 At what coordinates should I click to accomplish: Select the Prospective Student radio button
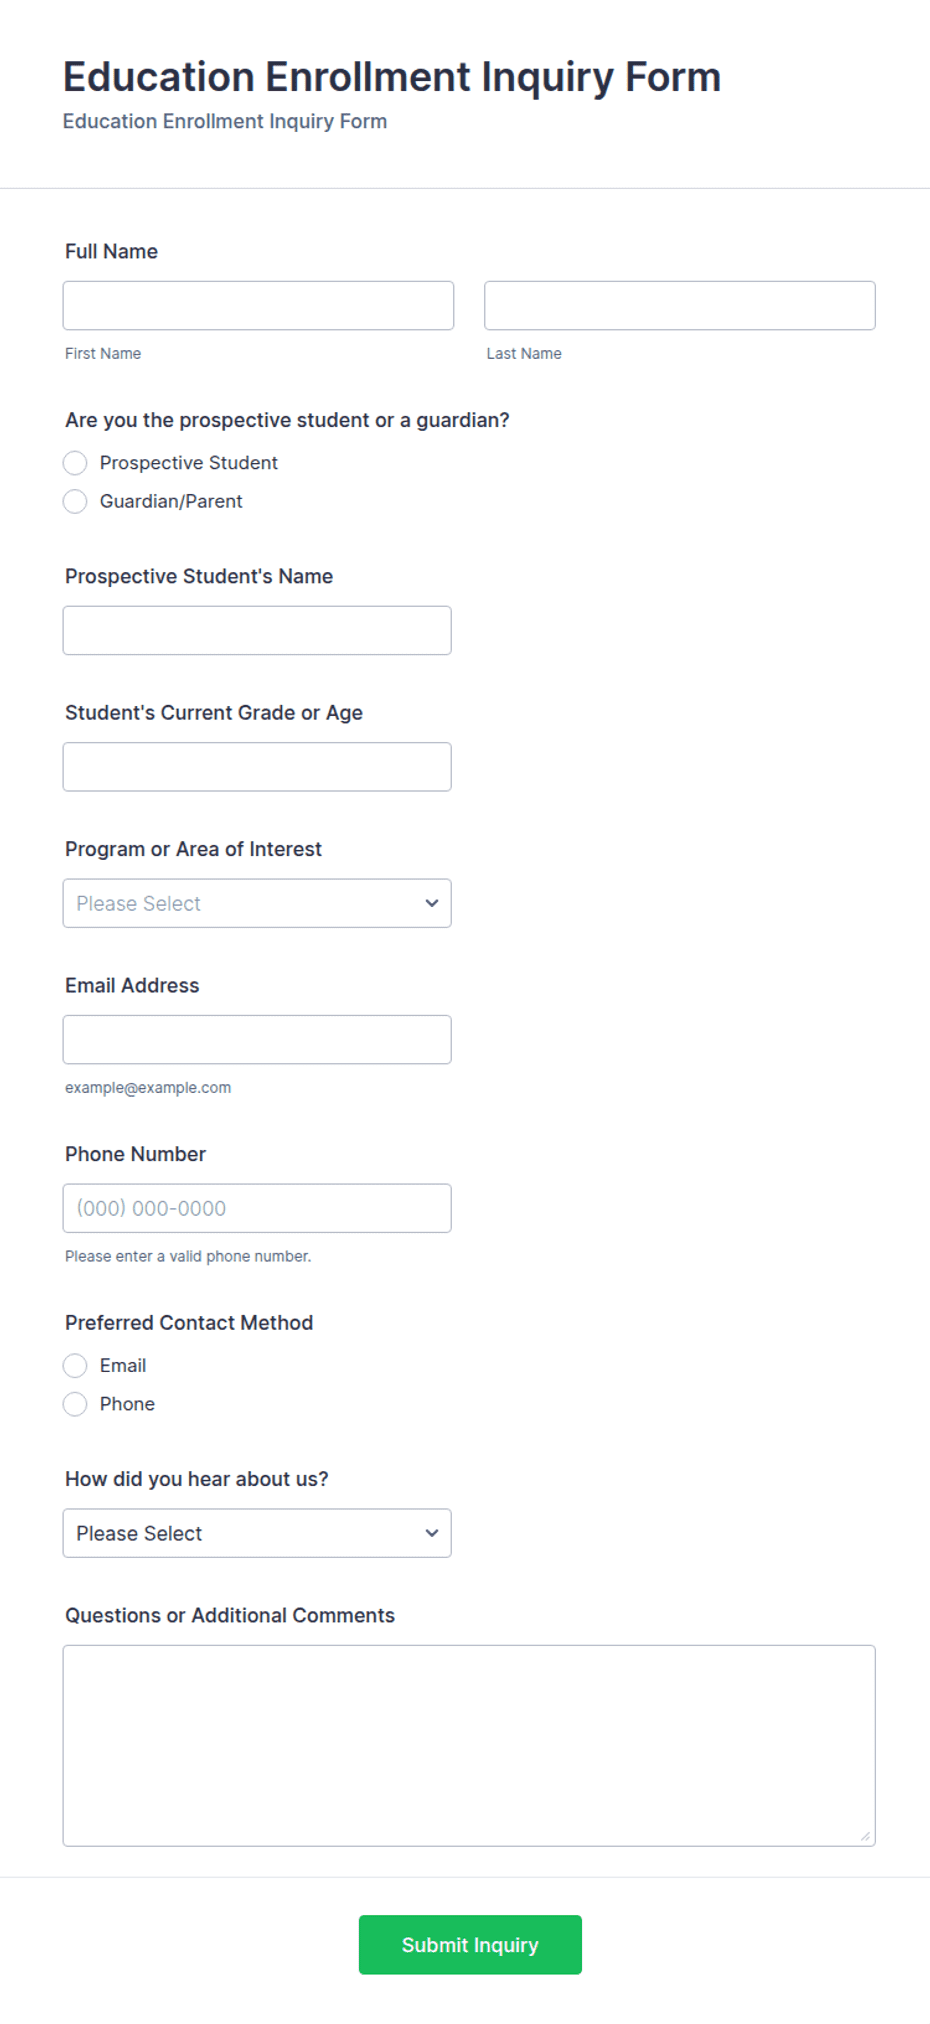point(75,463)
